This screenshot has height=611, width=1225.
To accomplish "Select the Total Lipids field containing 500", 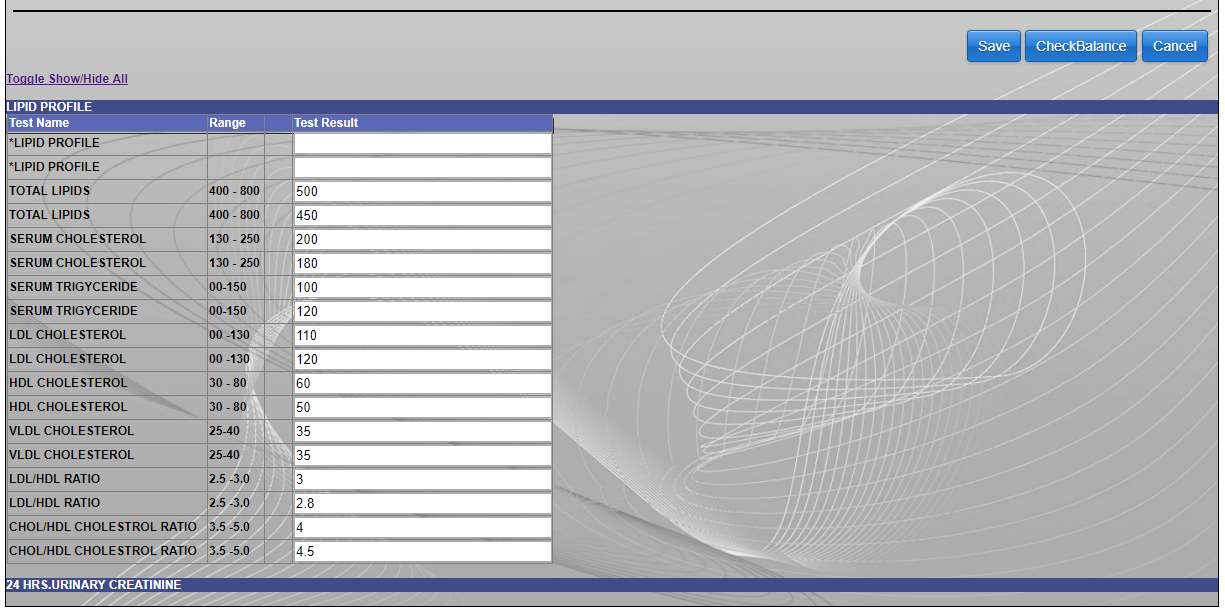I will point(422,191).
